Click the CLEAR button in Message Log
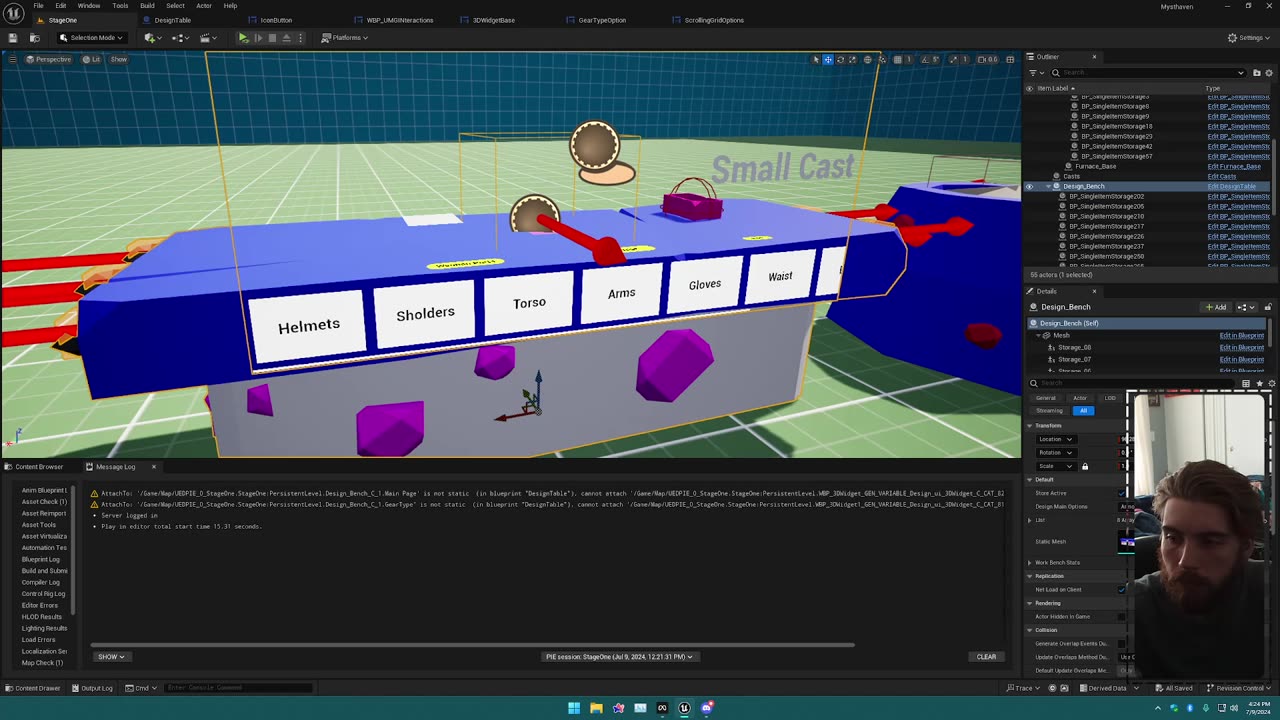Image resolution: width=1280 pixels, height=720 pixels. pyautogui.click(x=986, y=657)
